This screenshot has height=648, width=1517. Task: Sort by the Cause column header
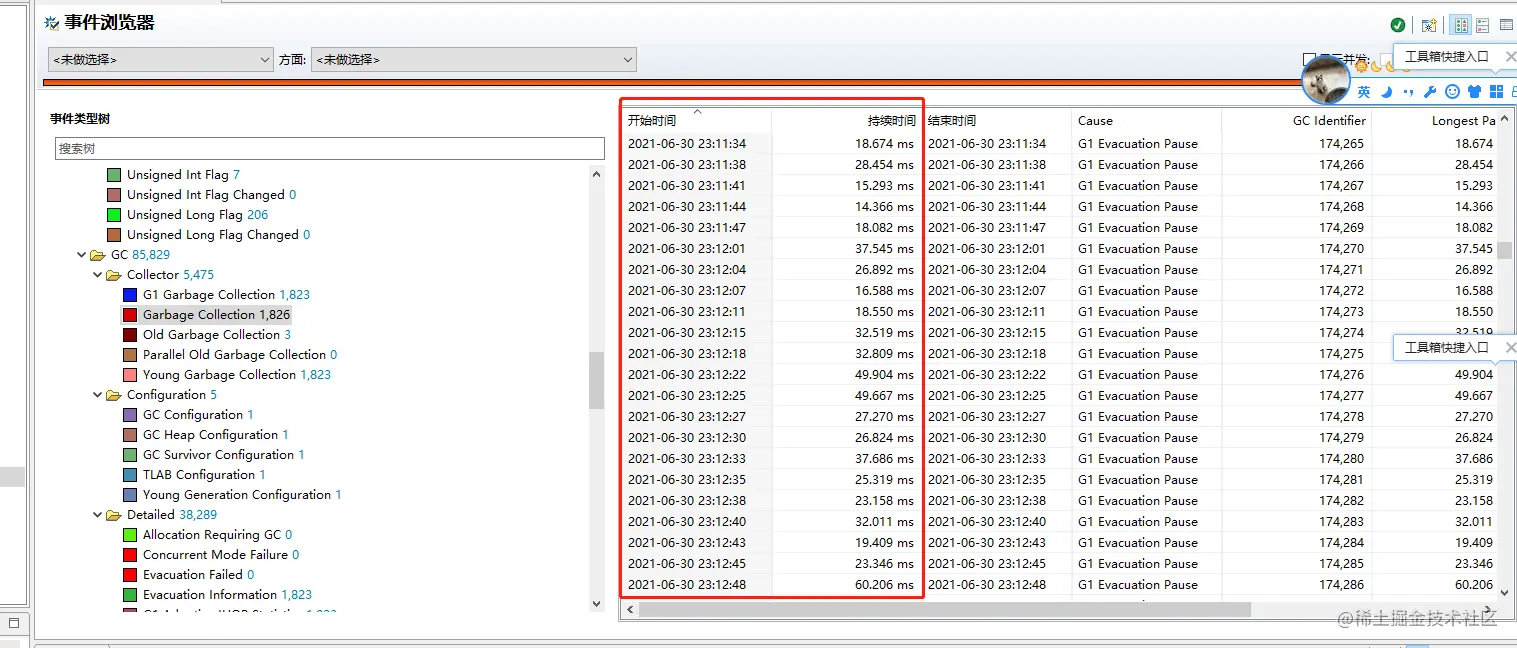click(1147, 120)
